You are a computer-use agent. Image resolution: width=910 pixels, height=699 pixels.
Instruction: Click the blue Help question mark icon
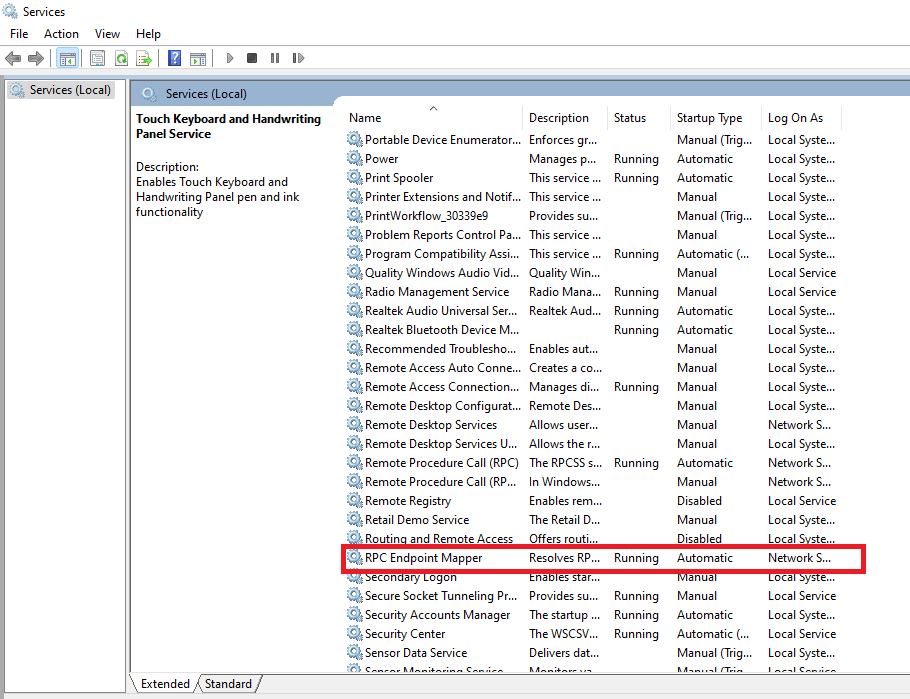pyautogui.click(x=175, y=59)
